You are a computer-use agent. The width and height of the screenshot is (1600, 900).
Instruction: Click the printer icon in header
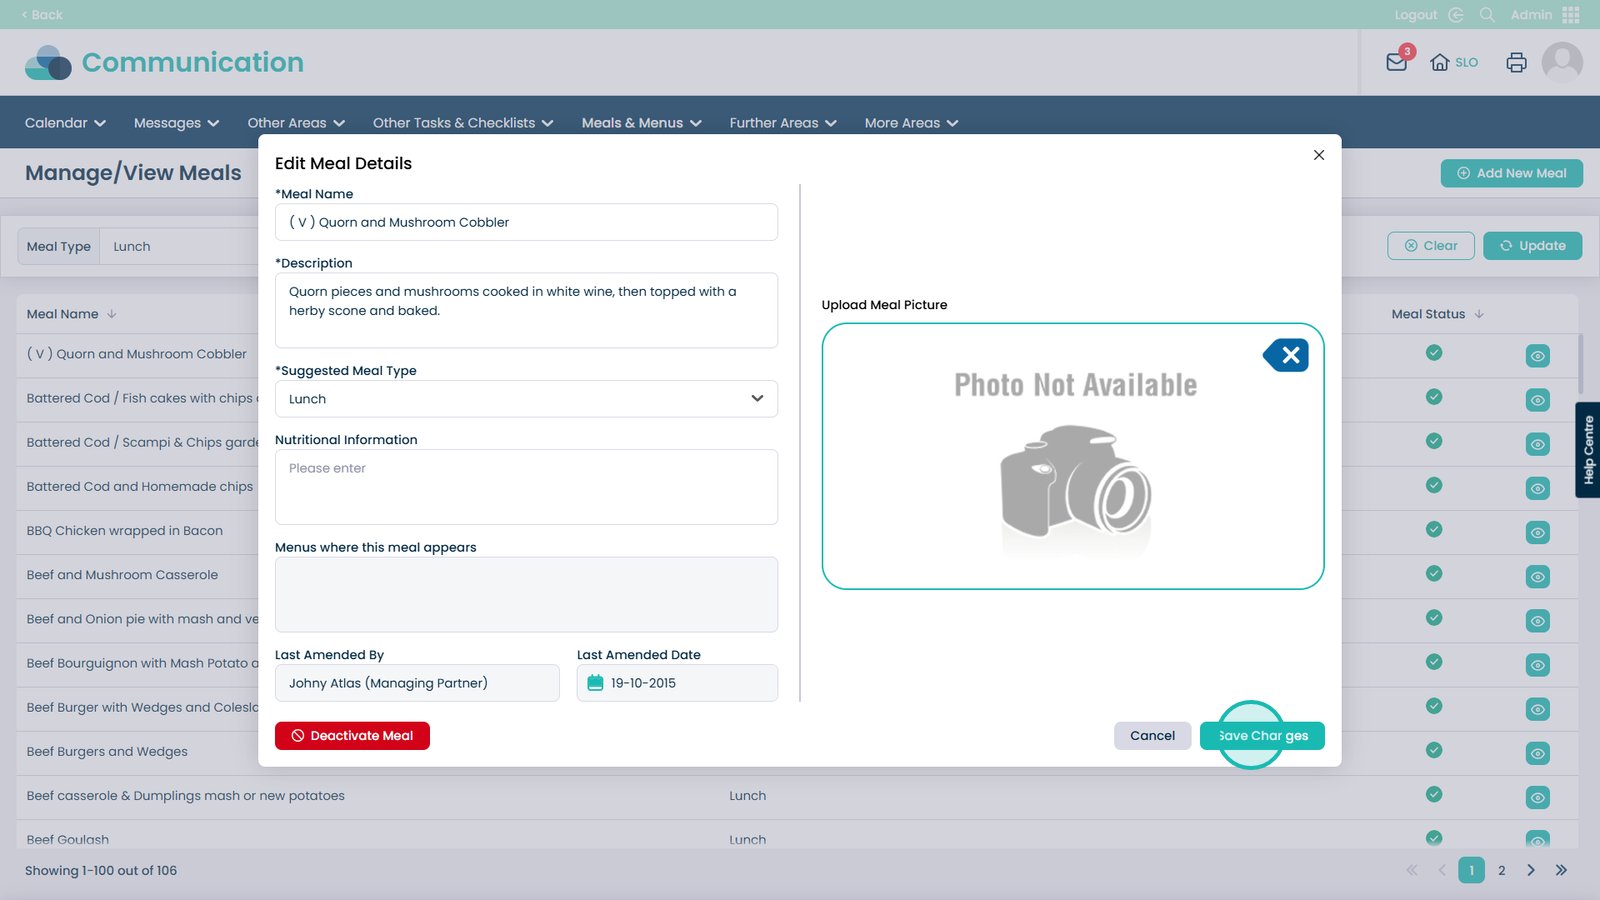click(x=1516, y=62)
